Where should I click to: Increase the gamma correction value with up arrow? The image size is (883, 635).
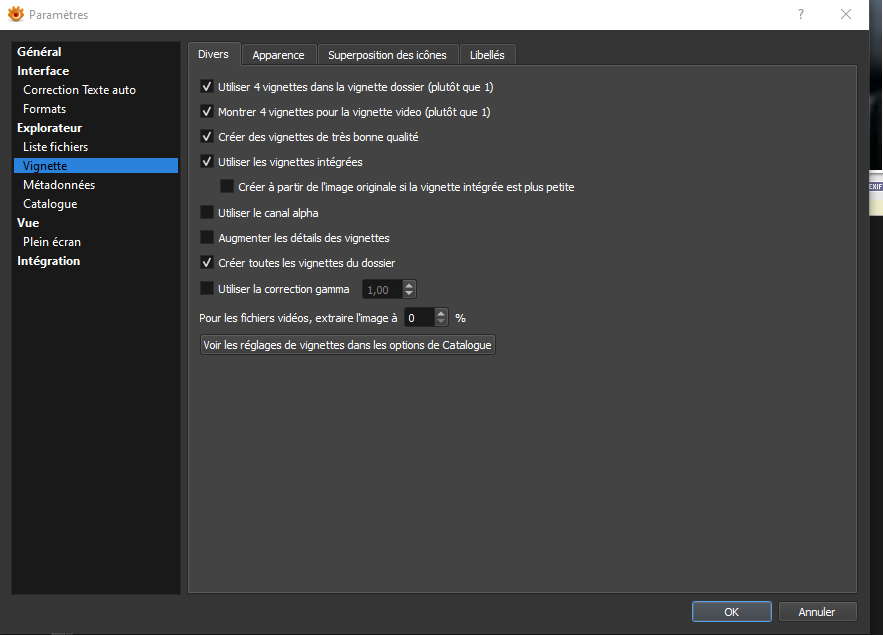[409, 285]
